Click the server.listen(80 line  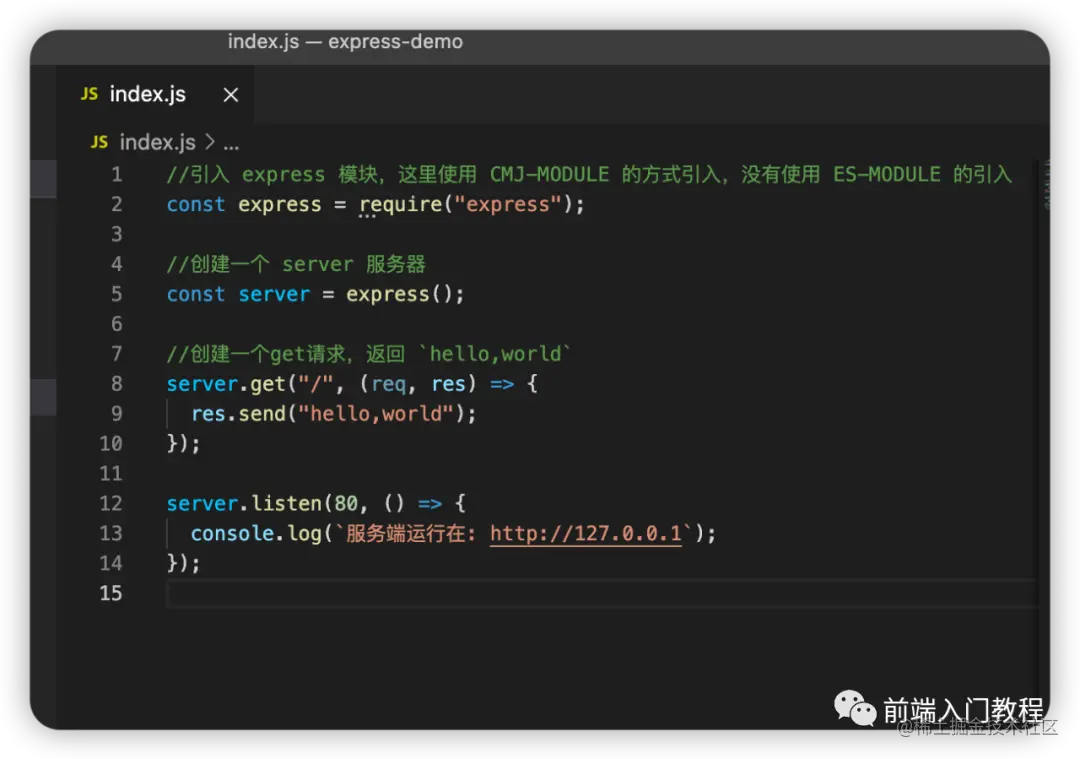316,503
